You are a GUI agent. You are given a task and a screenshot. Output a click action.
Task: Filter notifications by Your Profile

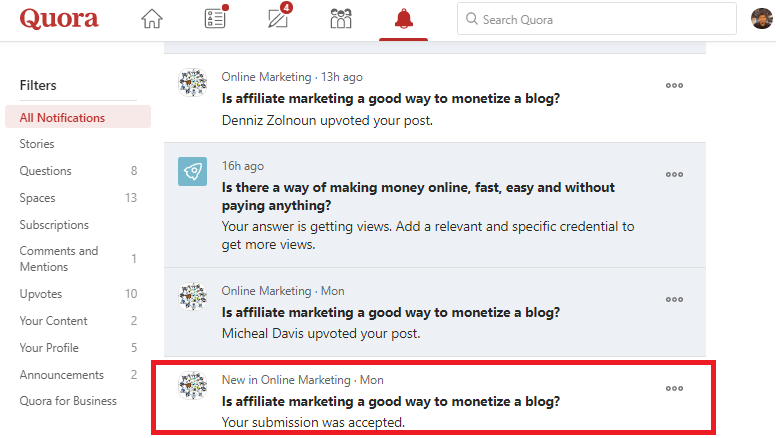78,347
